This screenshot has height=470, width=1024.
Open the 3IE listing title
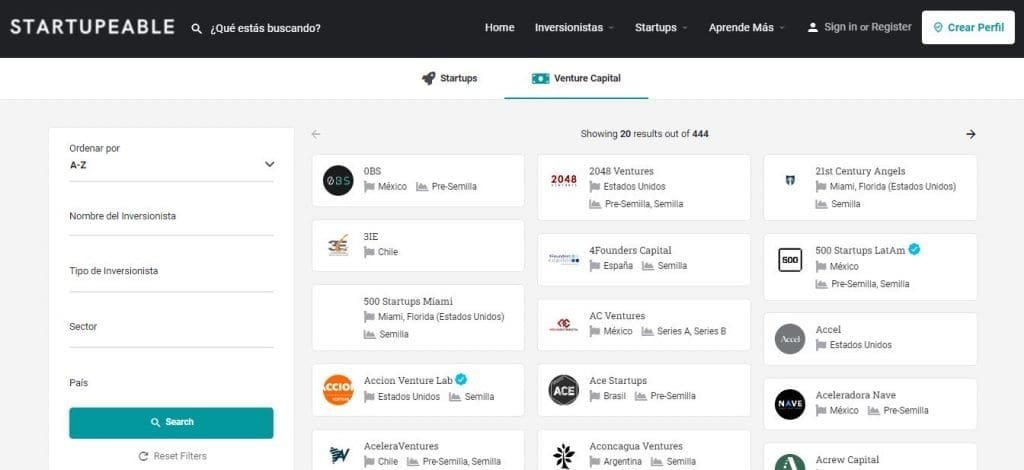point(371,236)
